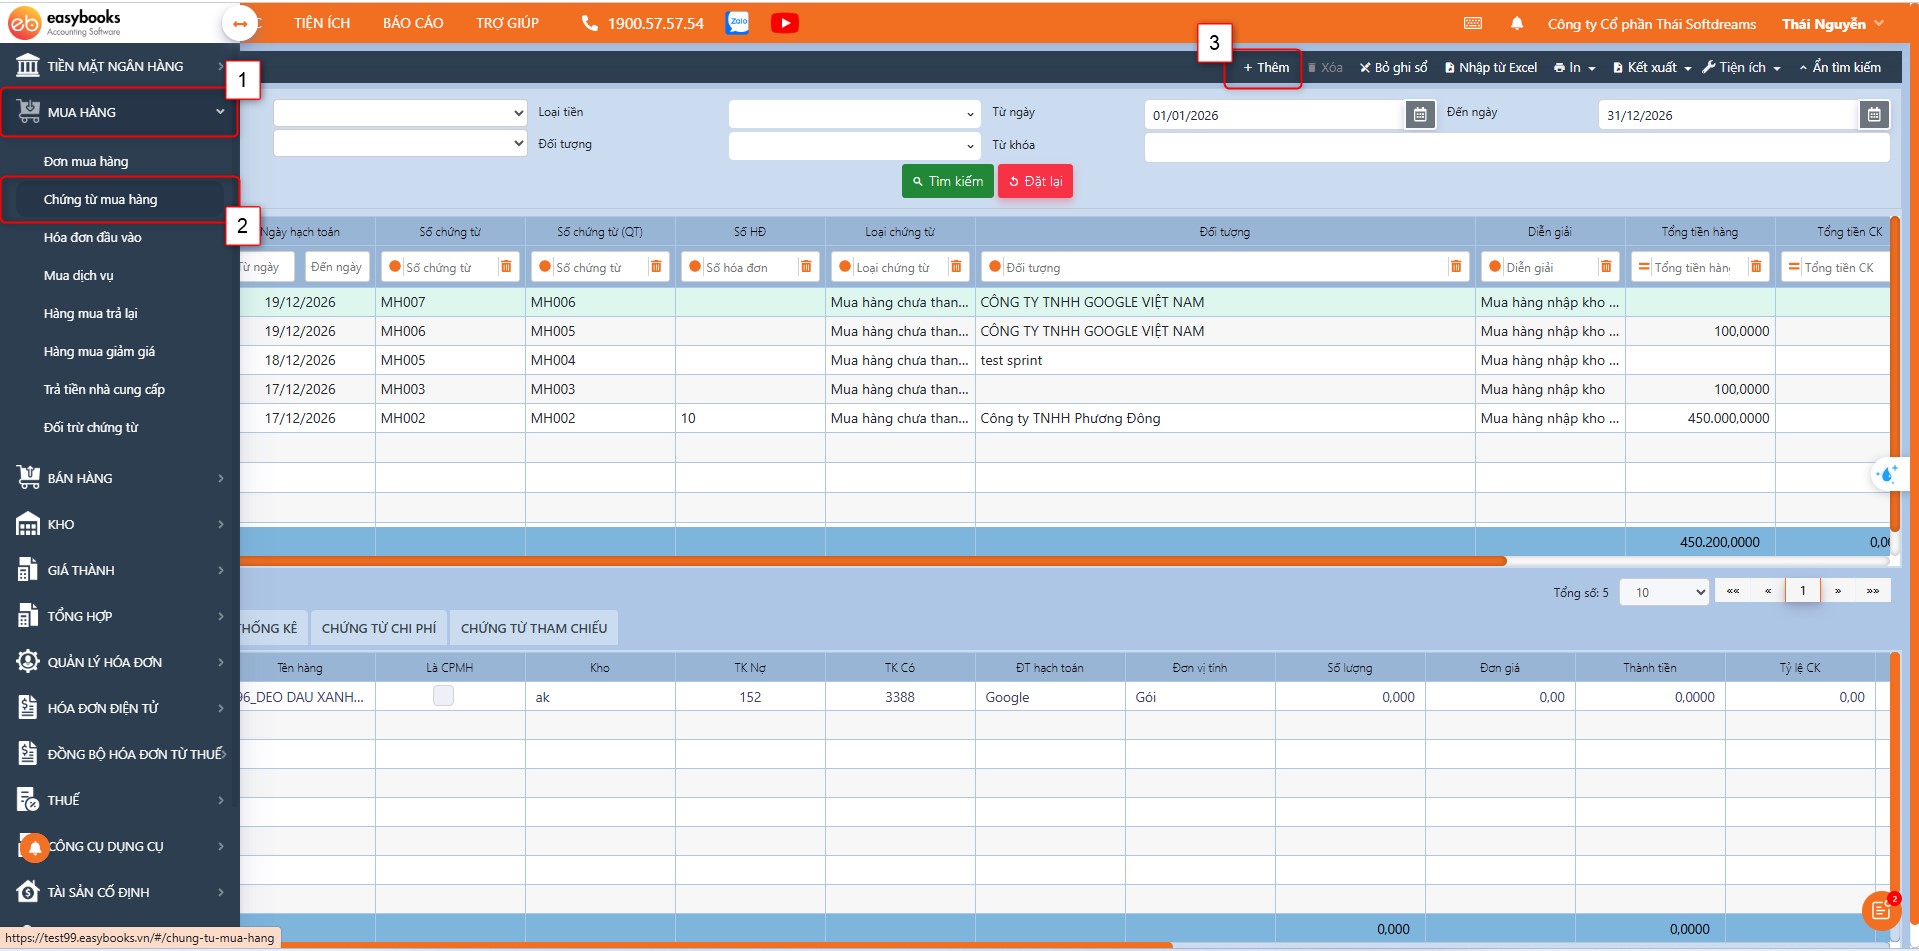The height and width of the screenshot is (951, 1919).
Task: Click the Zalo chat icon in header
Action: coord(737,23)
